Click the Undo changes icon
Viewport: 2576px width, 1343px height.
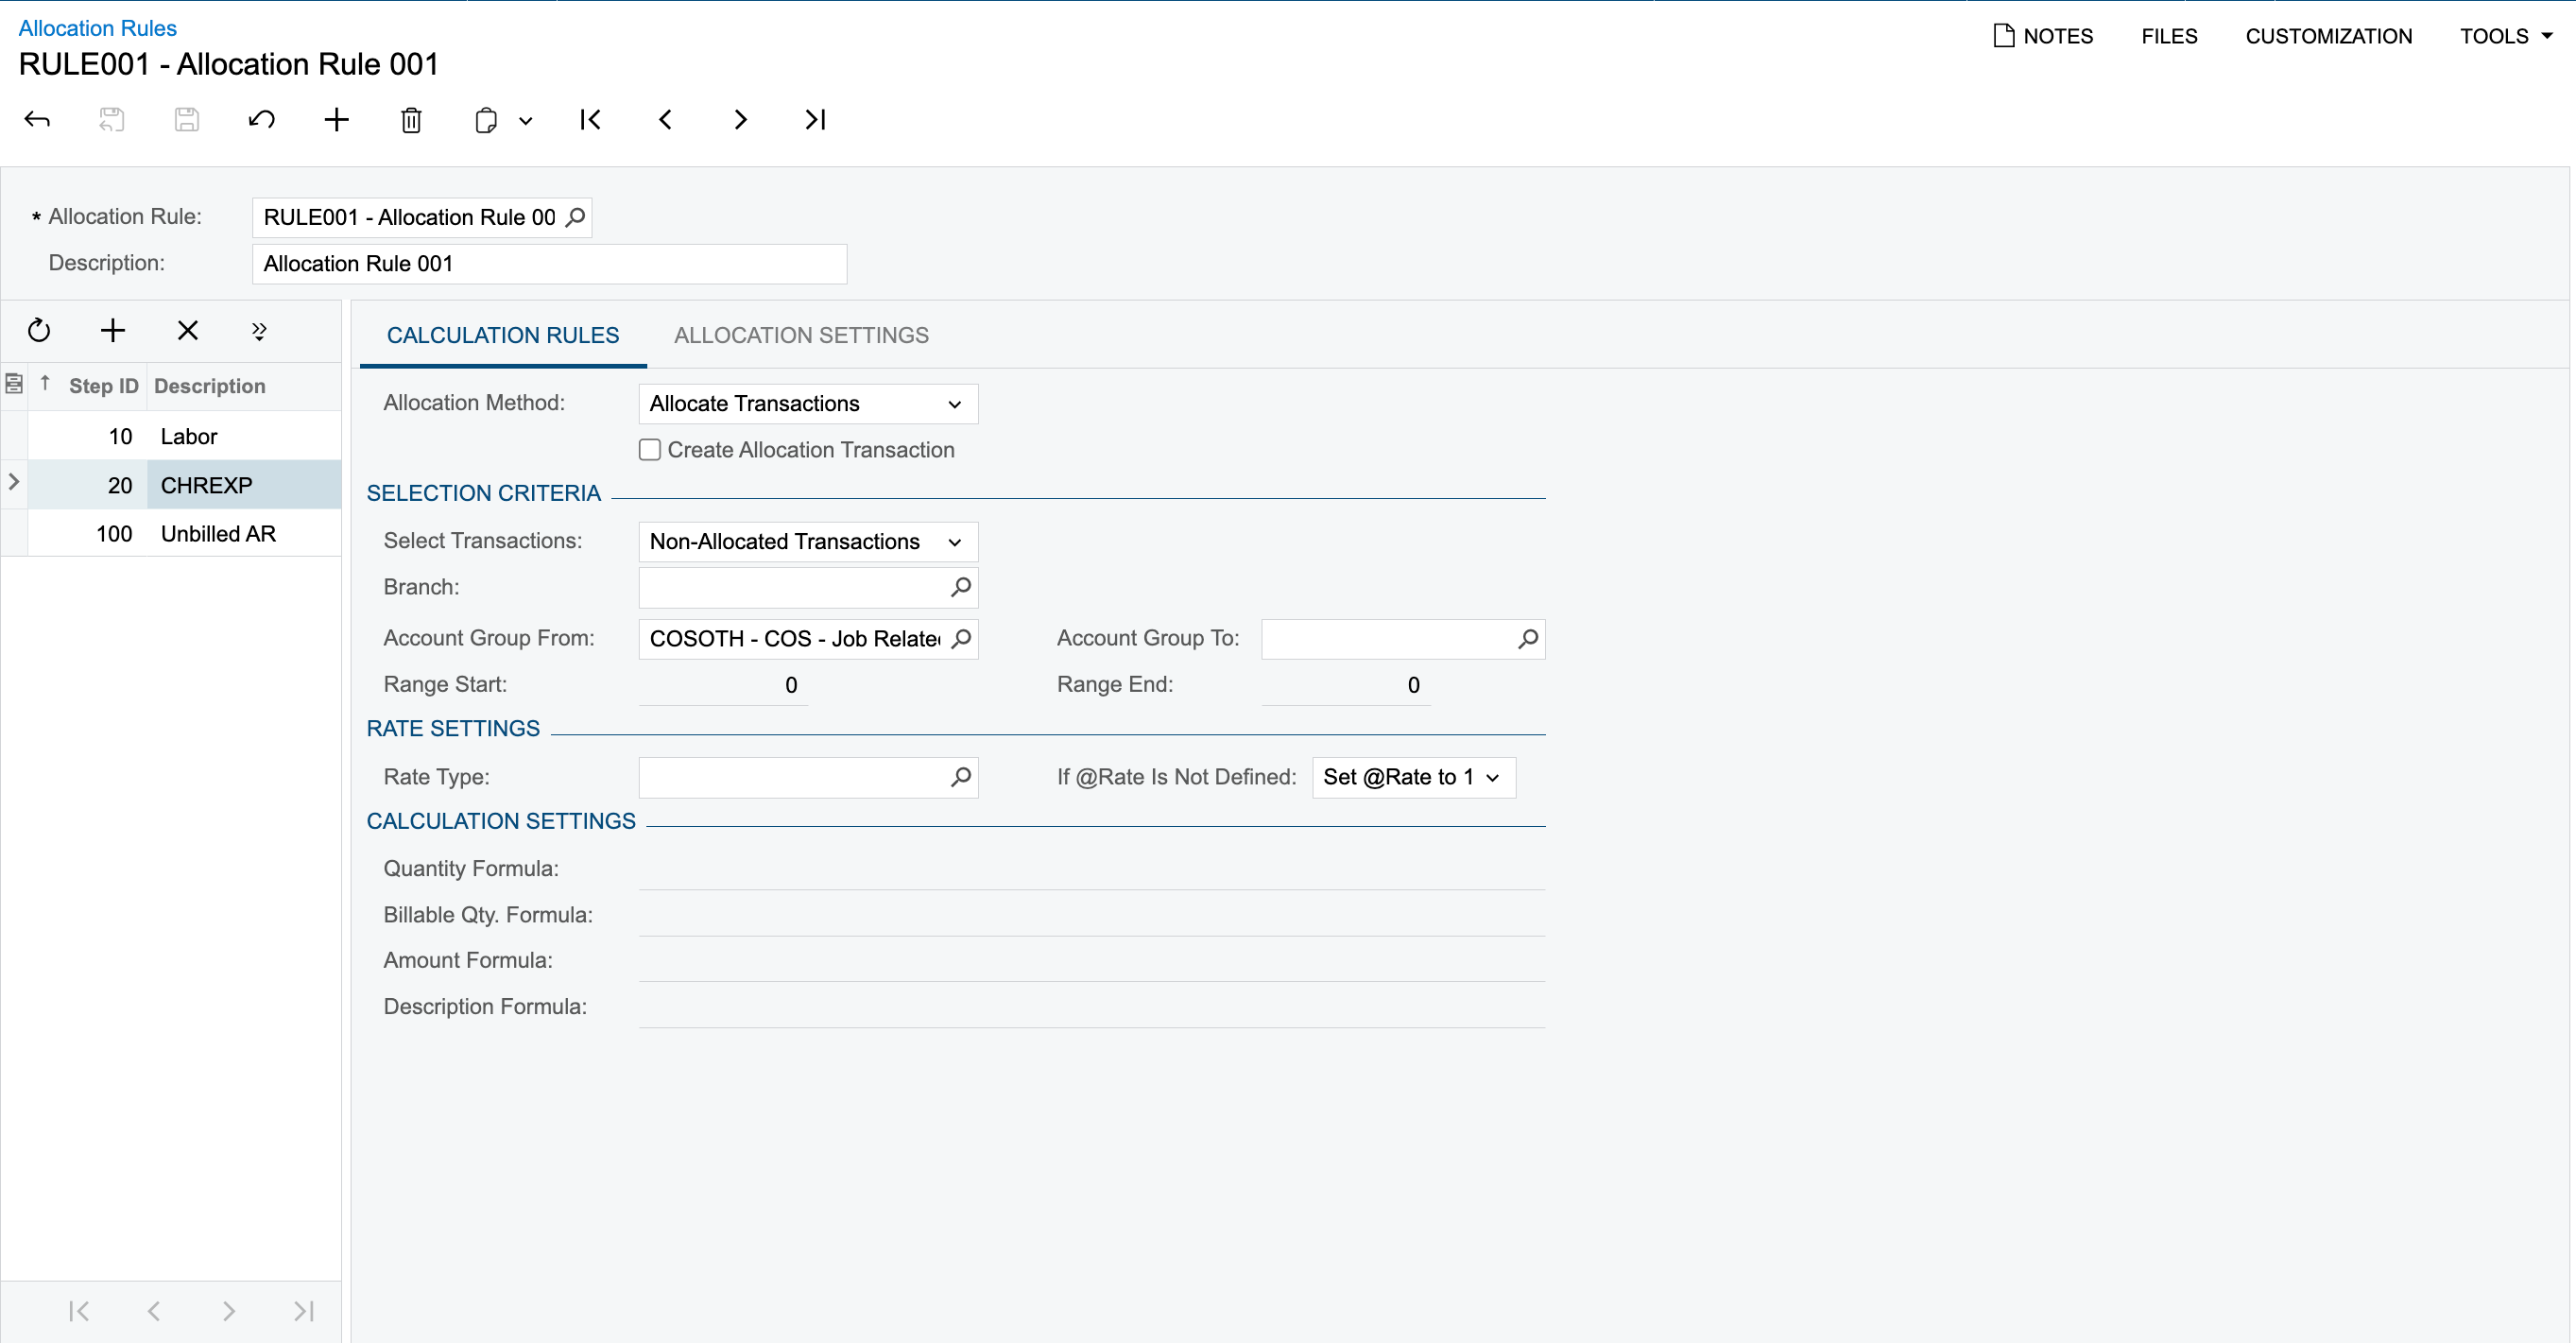point(263,119)
